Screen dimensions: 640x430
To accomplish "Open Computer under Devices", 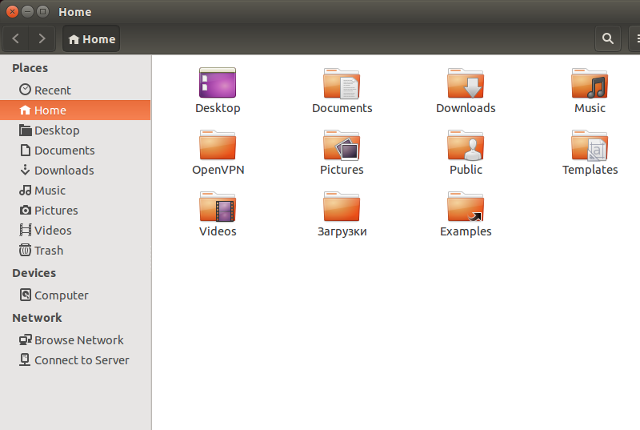I will pos(75,295).
